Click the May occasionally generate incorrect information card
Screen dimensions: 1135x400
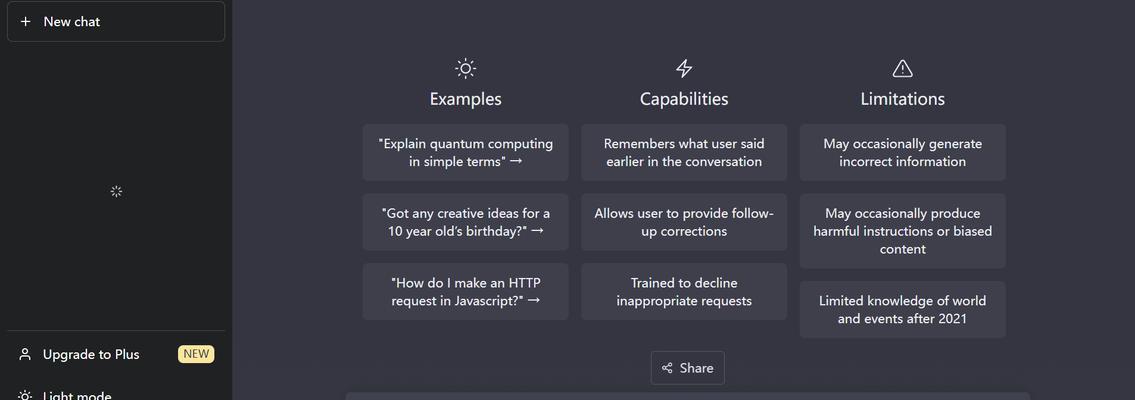click(x=903, y=153)
